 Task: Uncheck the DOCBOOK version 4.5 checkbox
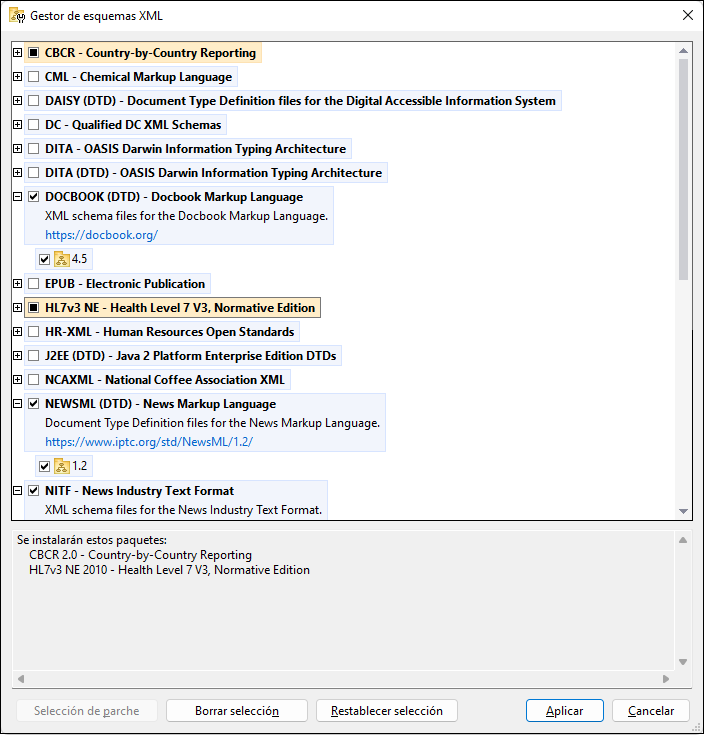click(x=44, y=259)
